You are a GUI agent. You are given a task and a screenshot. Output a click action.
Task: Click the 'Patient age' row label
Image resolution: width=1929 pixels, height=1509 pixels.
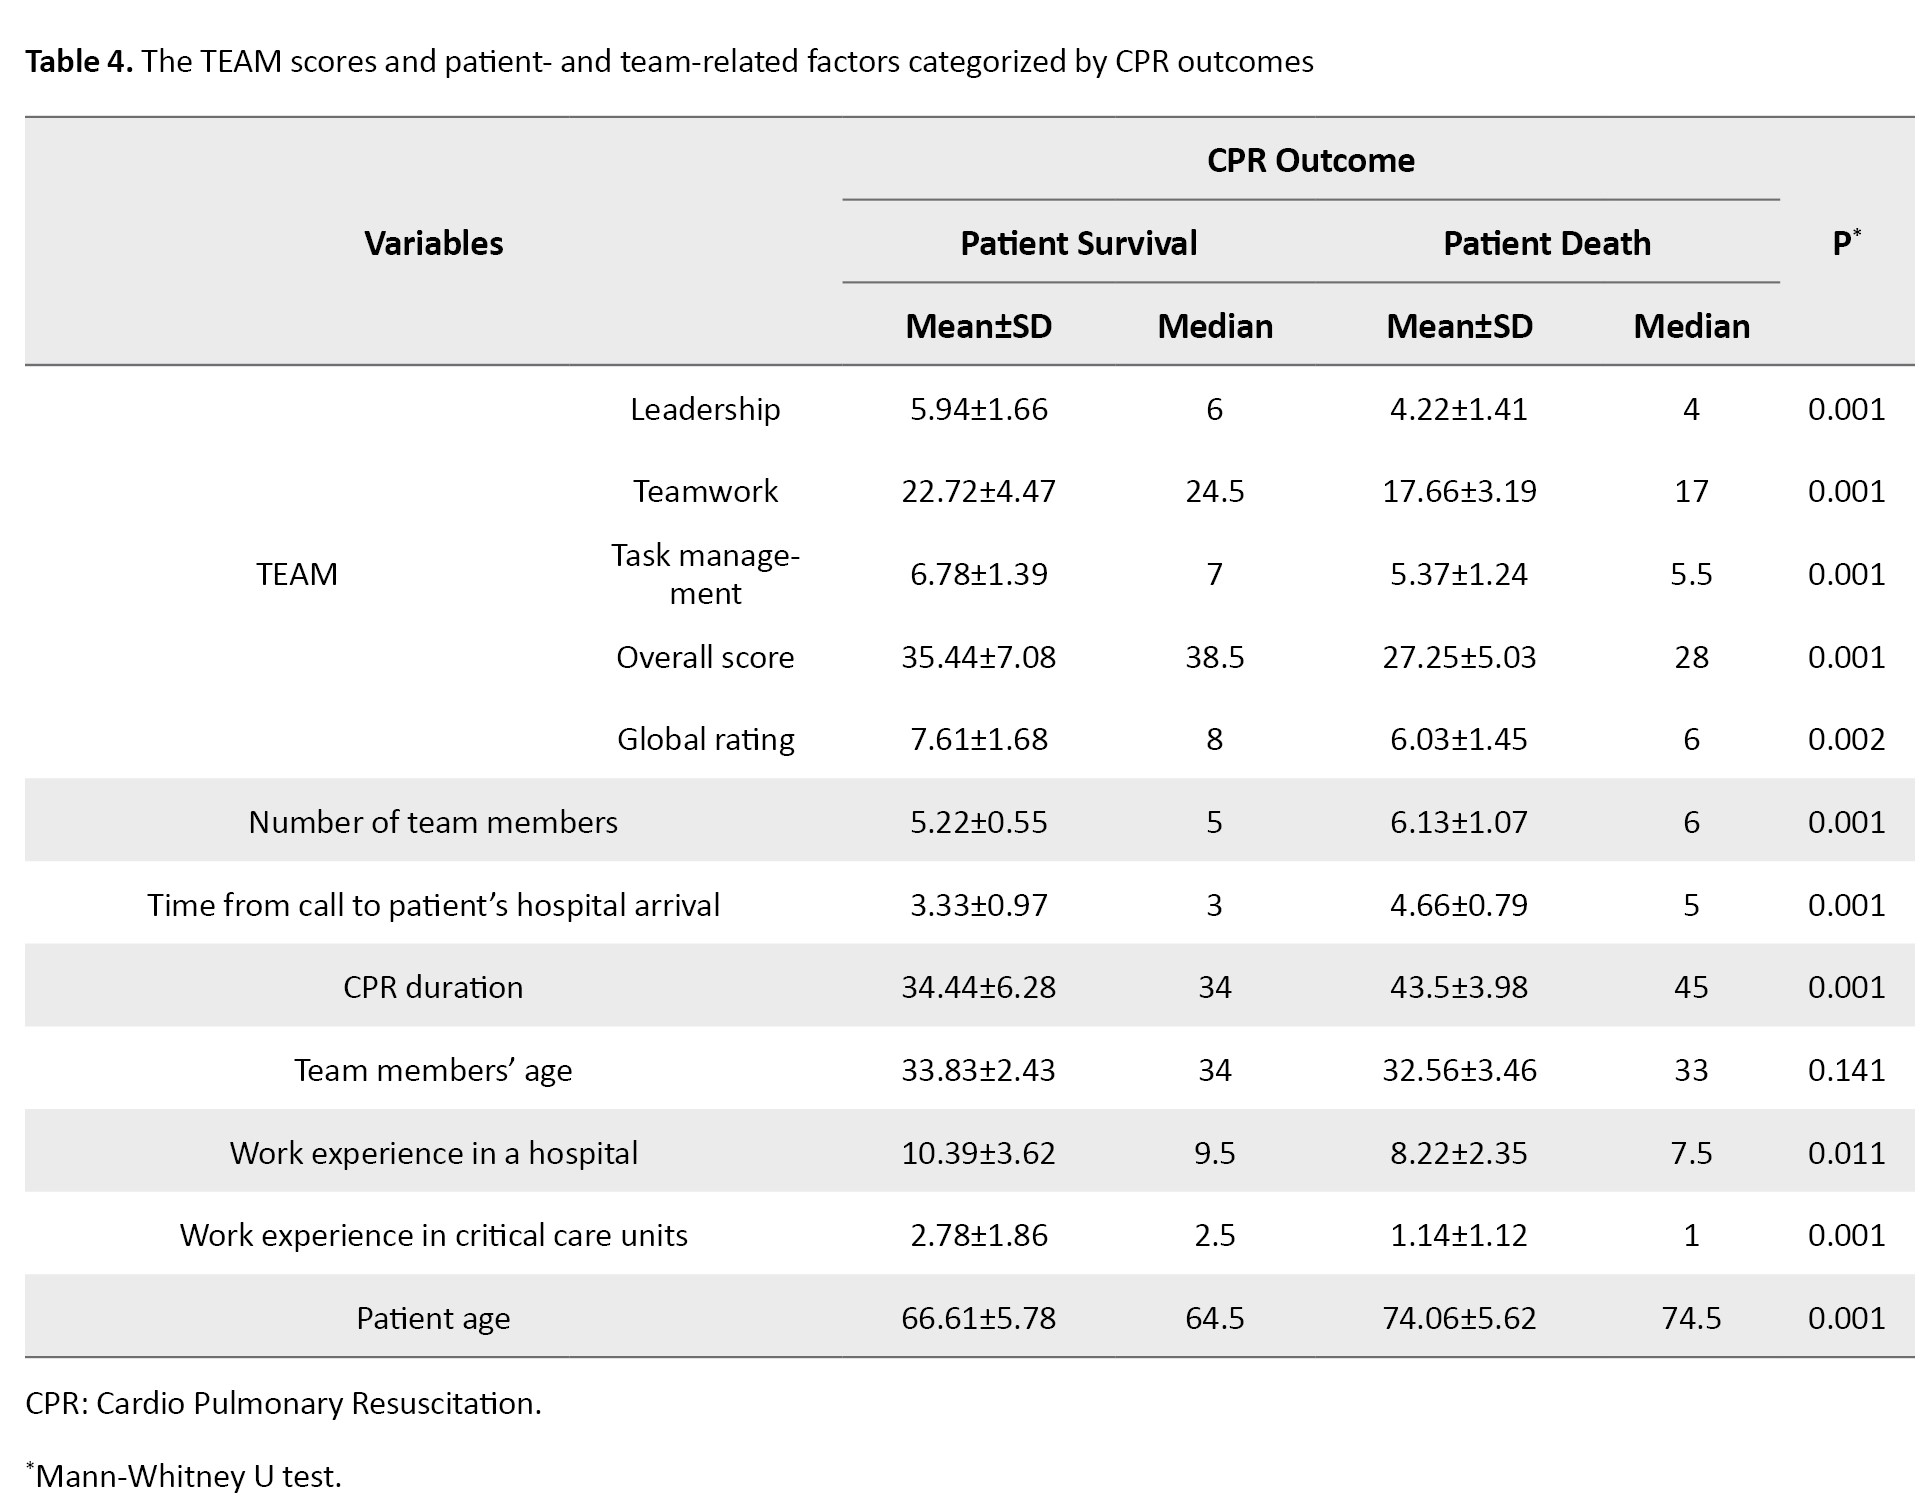433,1318
